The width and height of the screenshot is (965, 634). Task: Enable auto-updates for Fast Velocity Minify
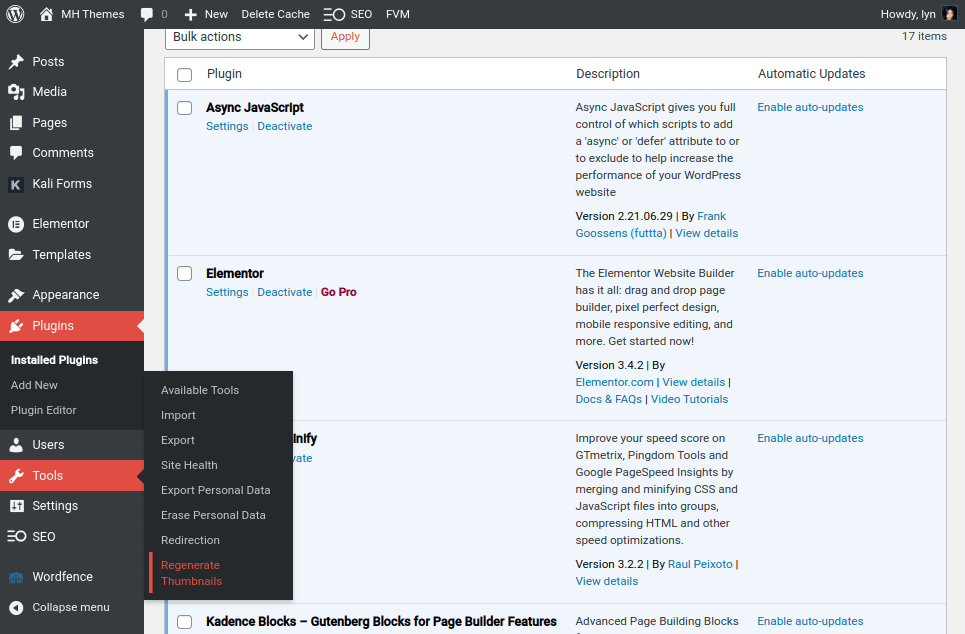click(810, 438)
